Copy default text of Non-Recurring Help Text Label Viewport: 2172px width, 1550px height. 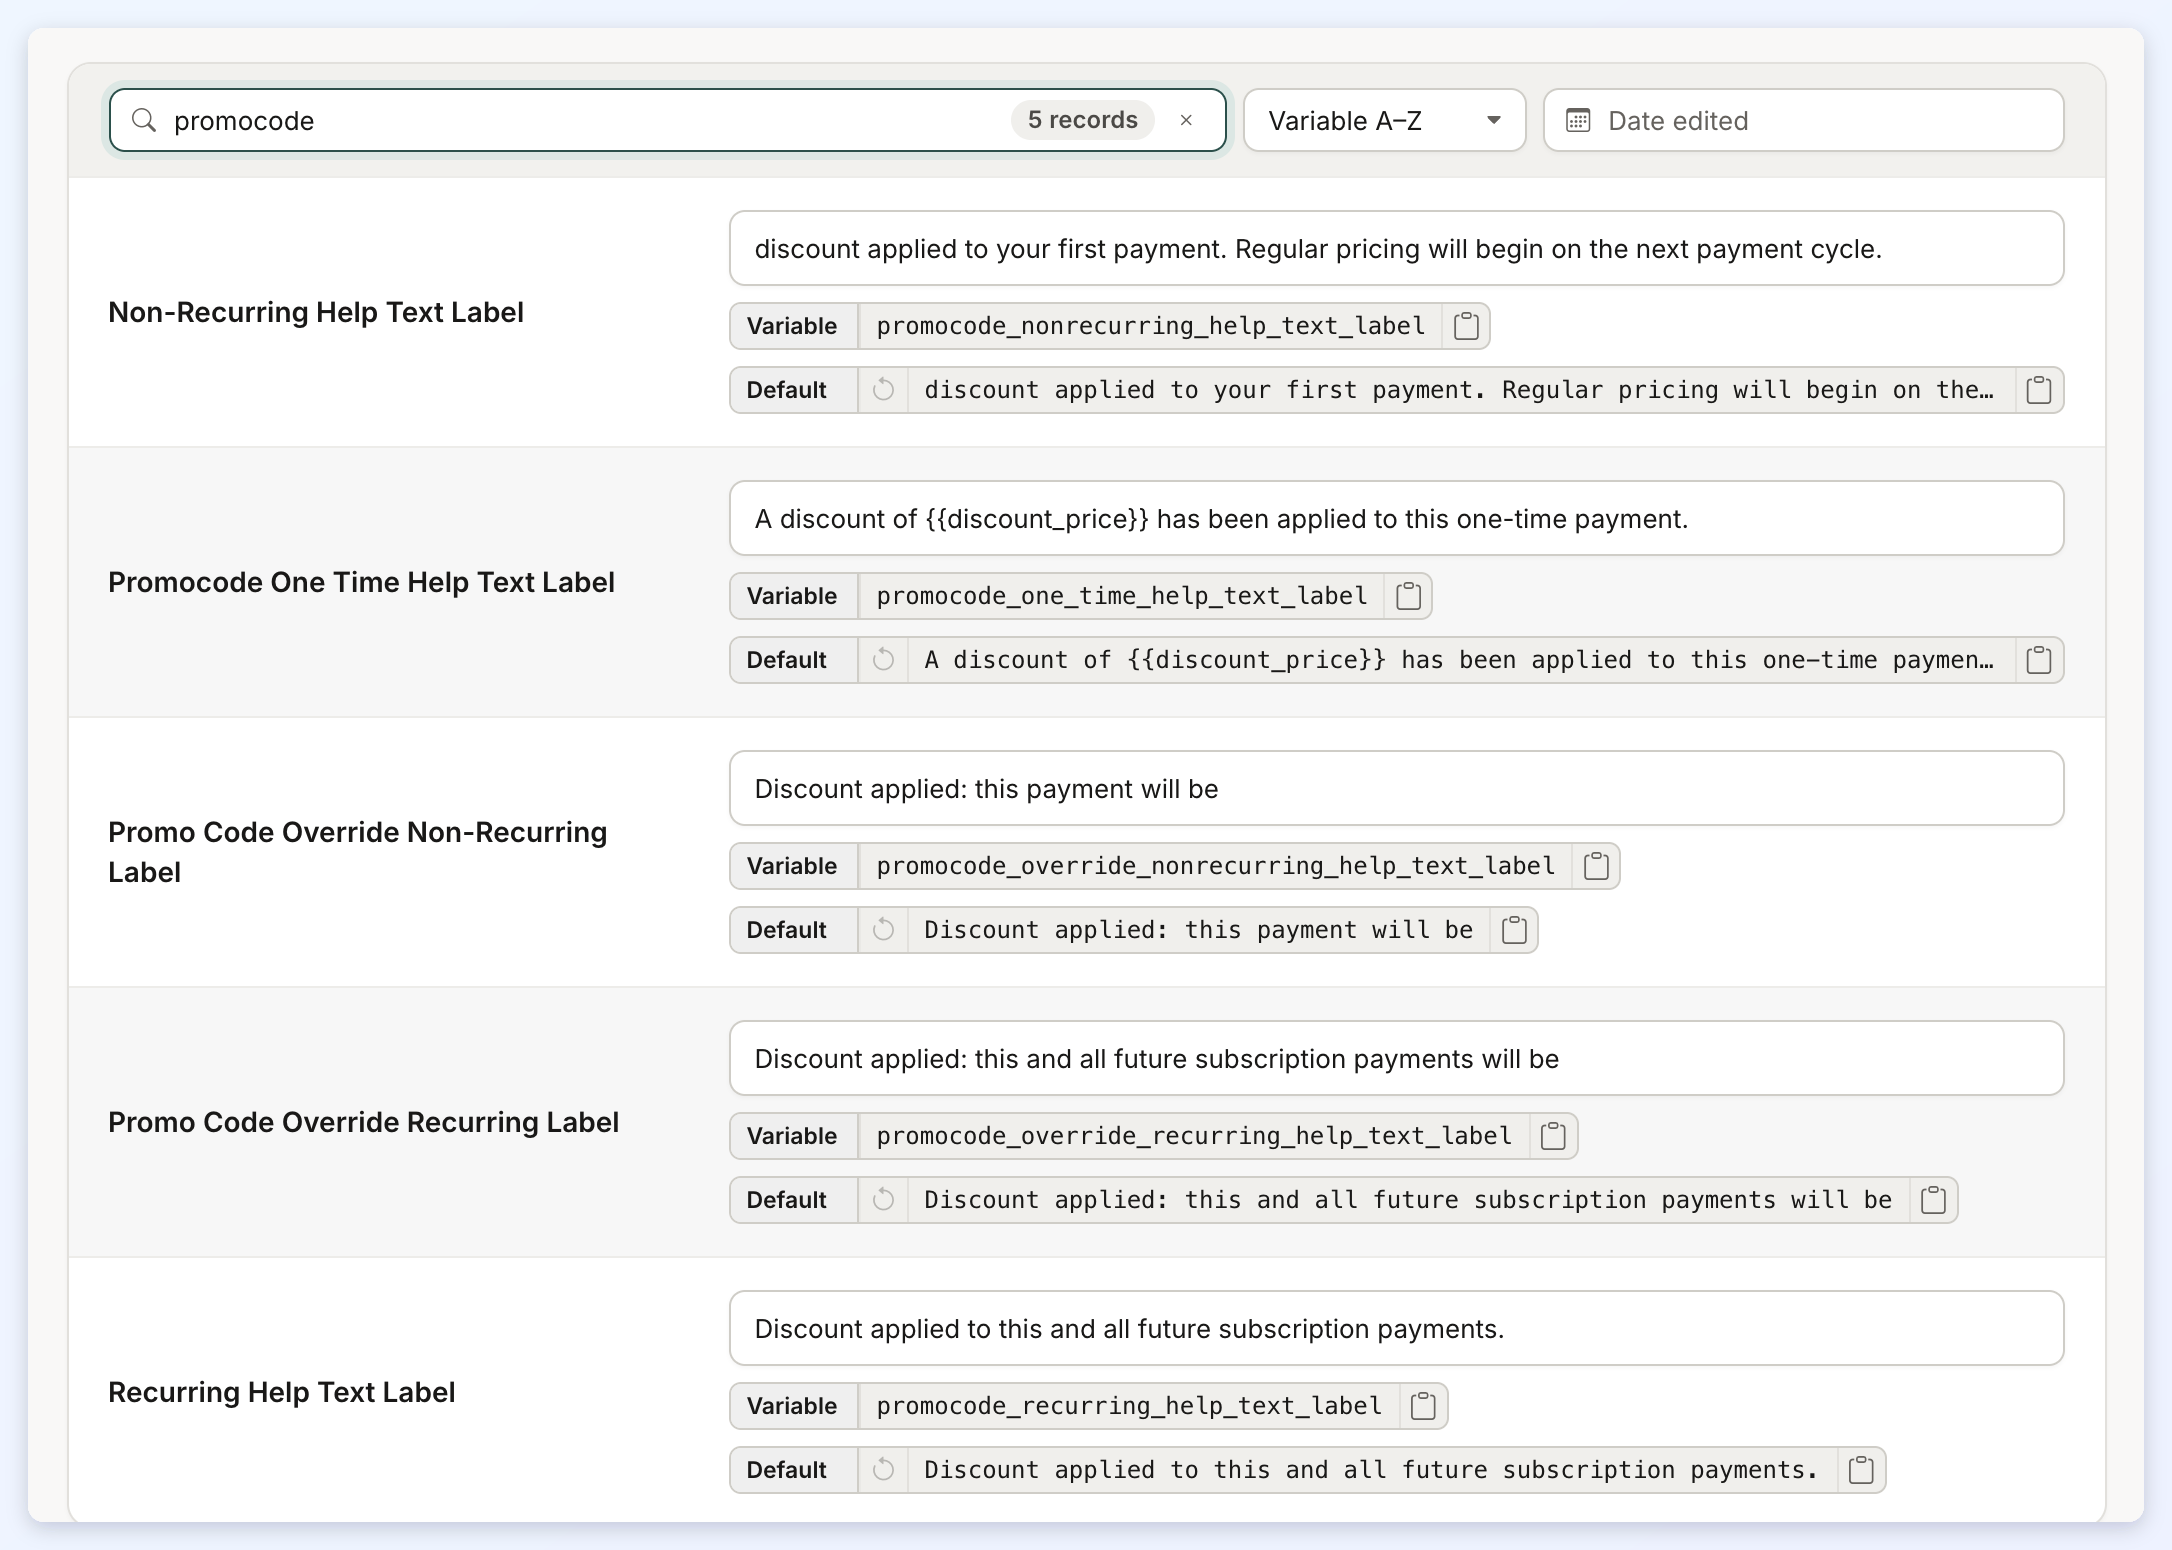click(x=2039, y=390)
